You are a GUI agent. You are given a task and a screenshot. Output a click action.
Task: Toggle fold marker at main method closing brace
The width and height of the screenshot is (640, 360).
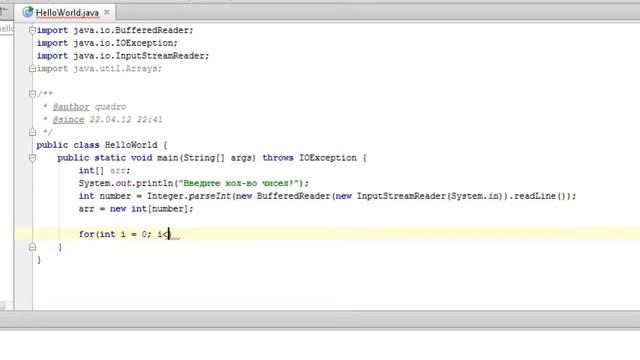(32, 247)
